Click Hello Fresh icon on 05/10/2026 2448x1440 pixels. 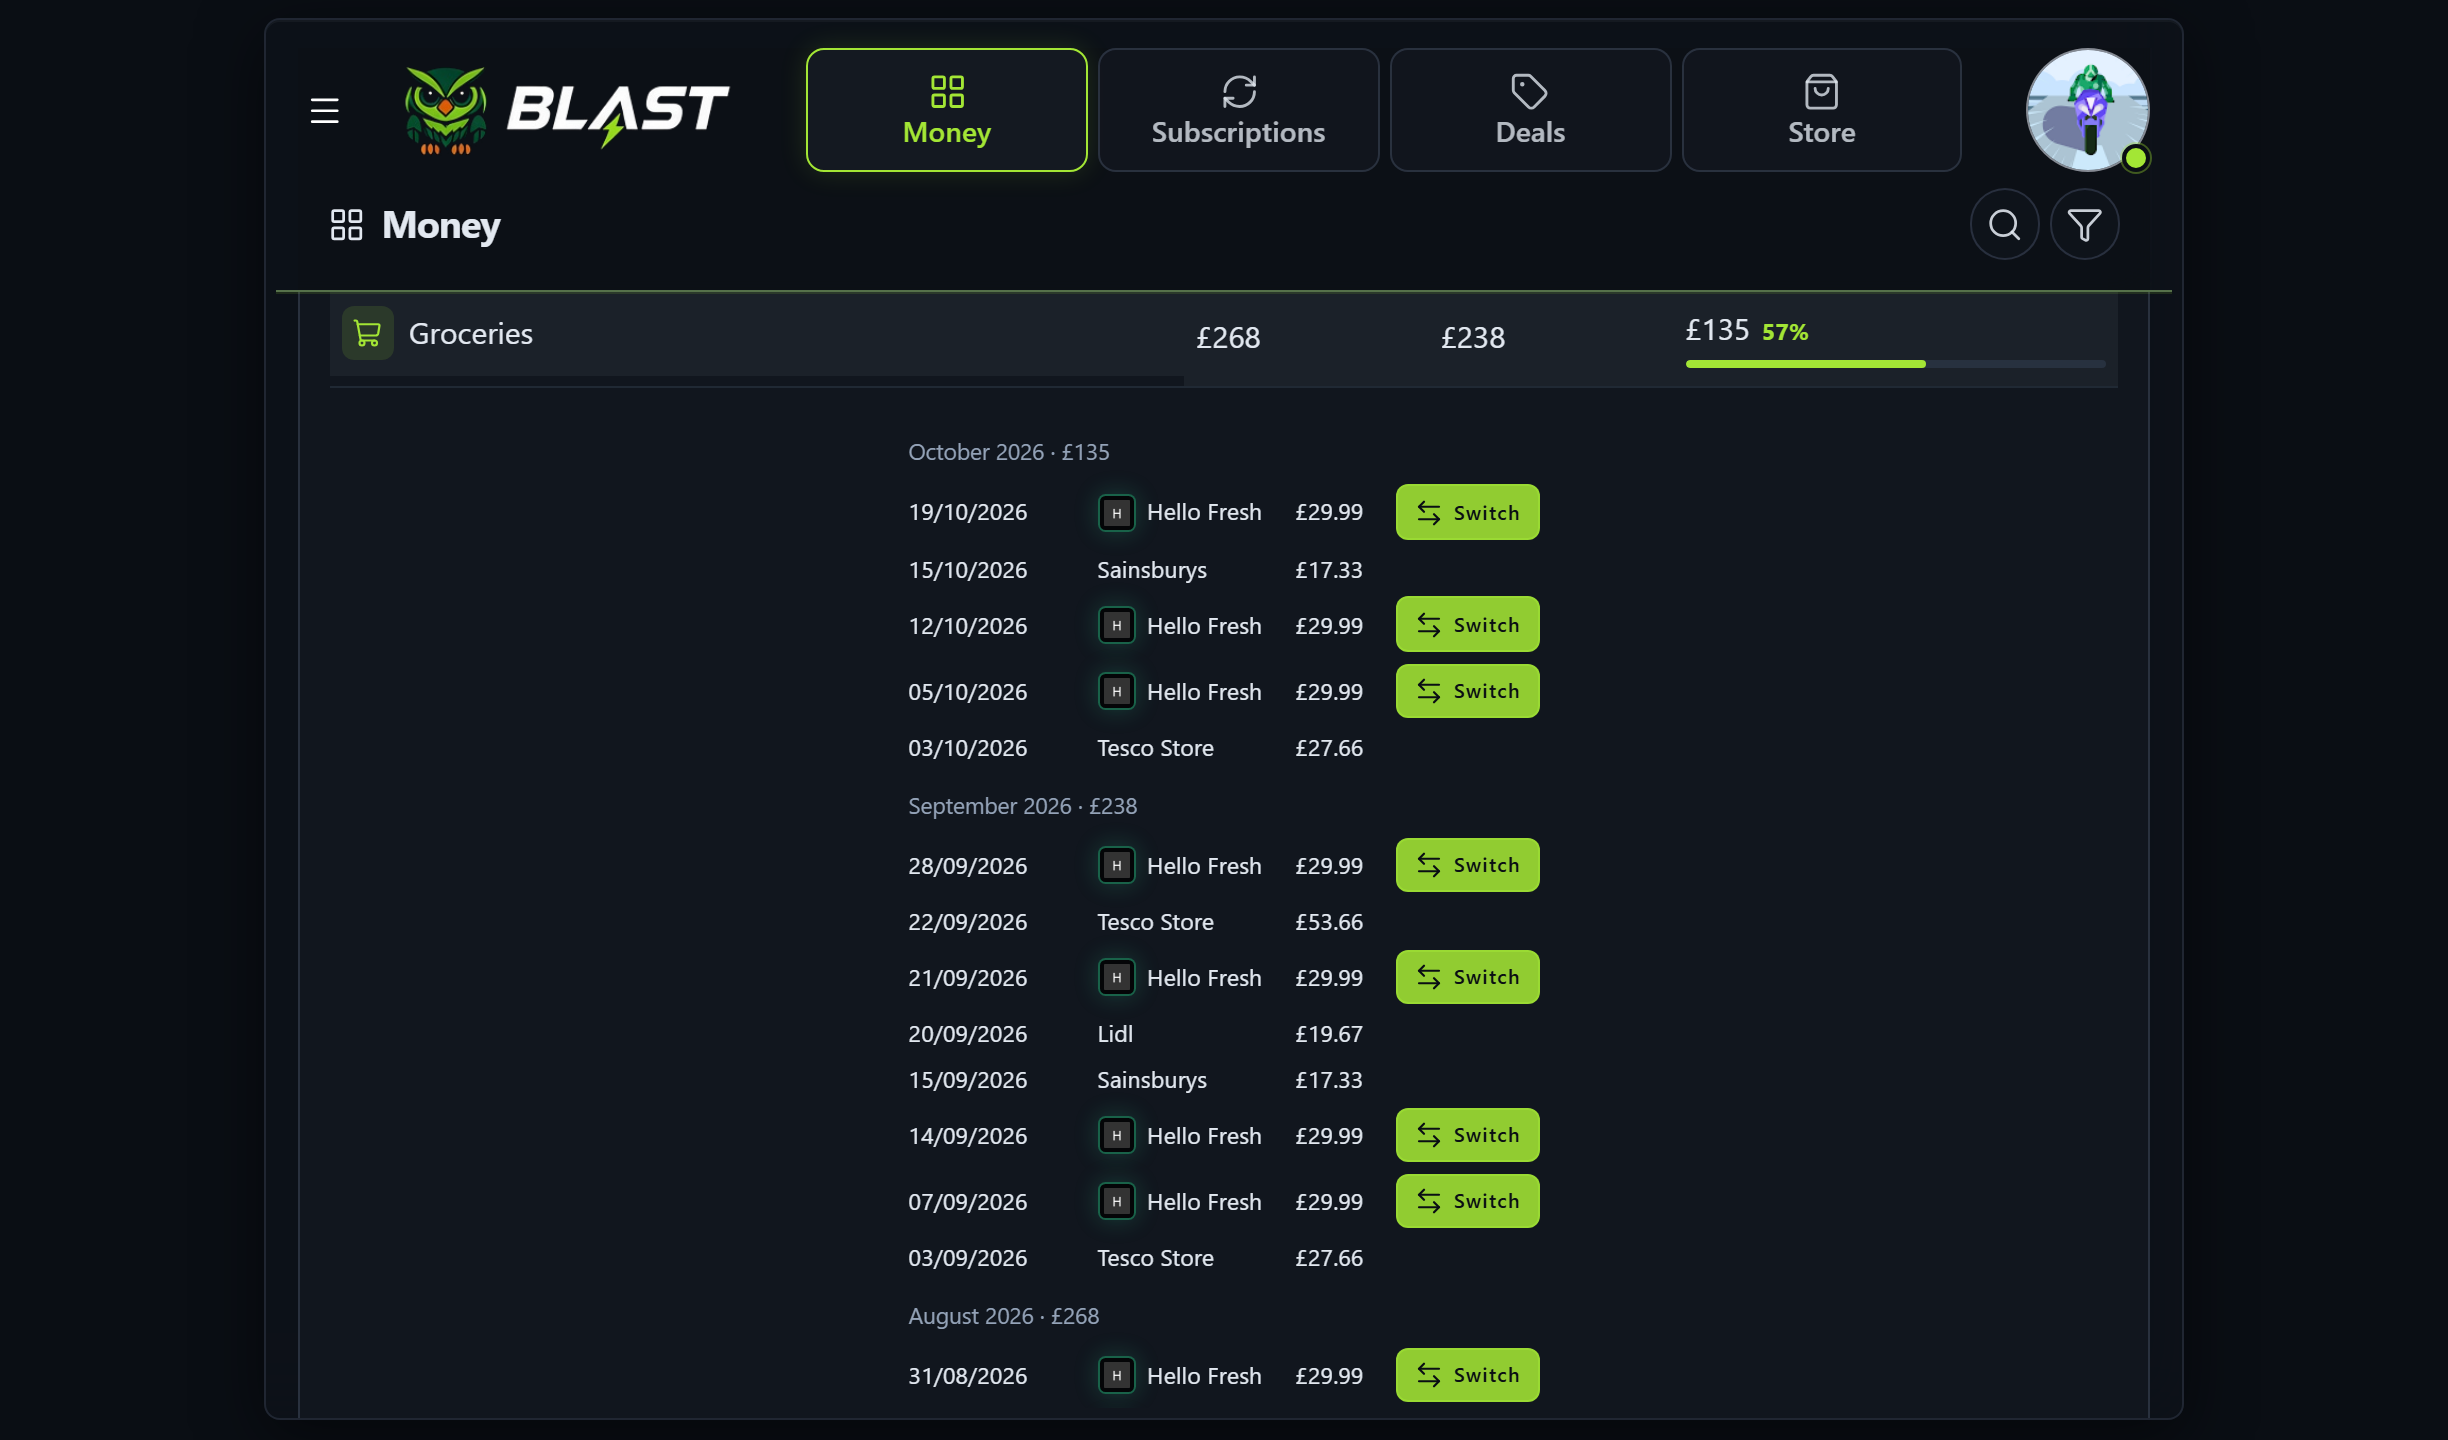point(1116,692)
